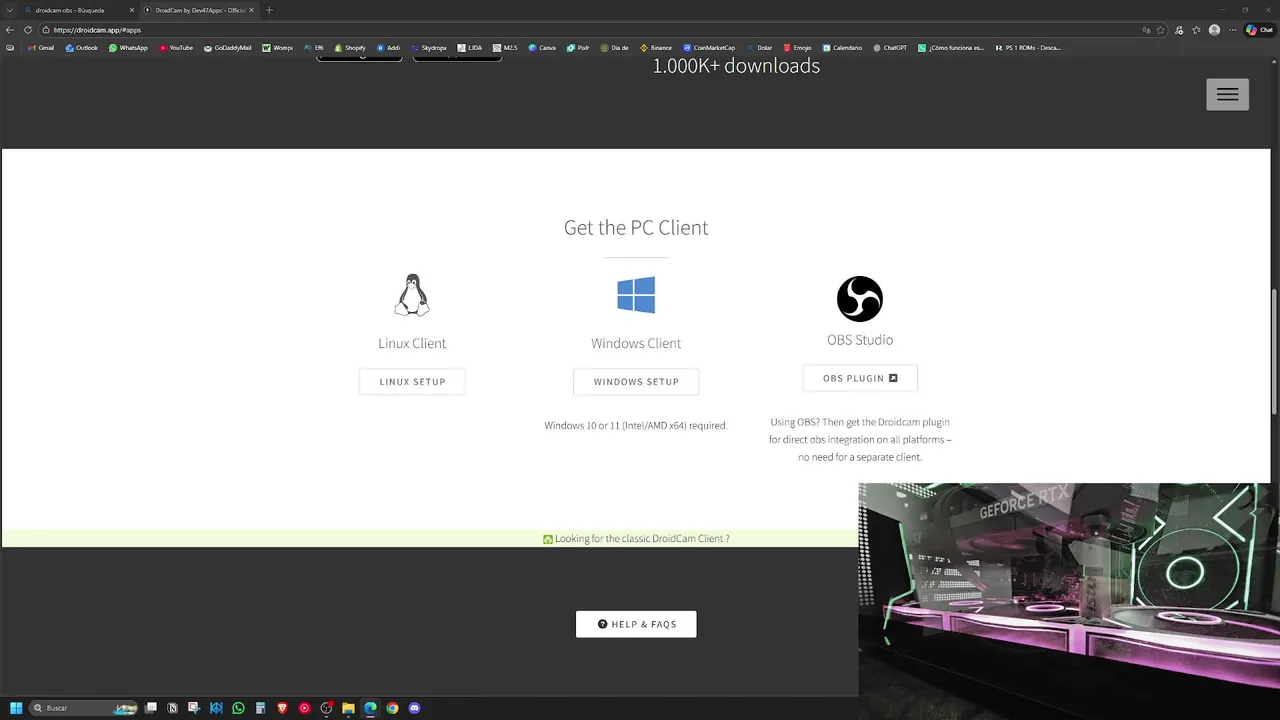
Task: Click the page vertical scrollbar
Action: tap(1275, 350)
